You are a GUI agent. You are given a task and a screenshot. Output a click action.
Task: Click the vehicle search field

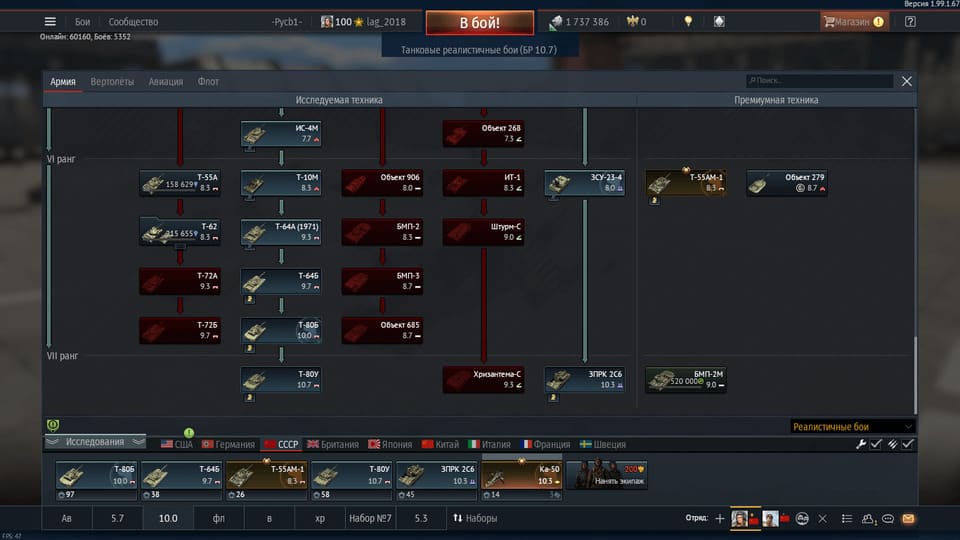pyautogui.click(x=819, y=81)
